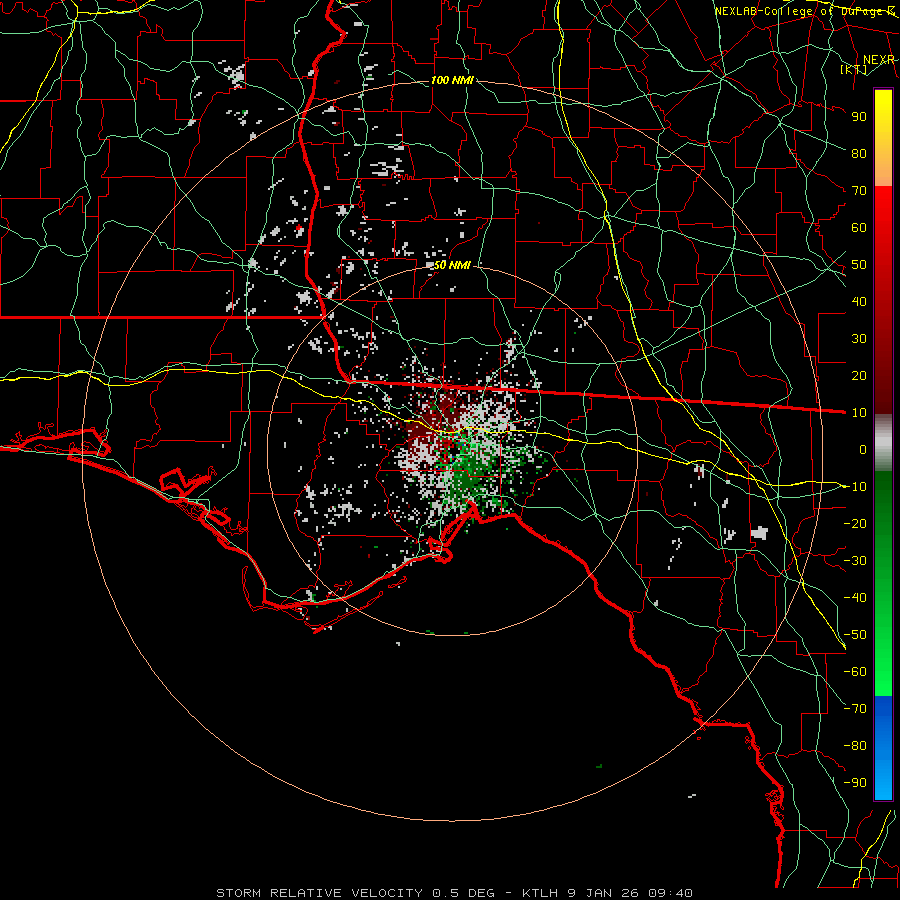Click the [KT] units label
The image size is (900, 900).
tap(853, 69)
